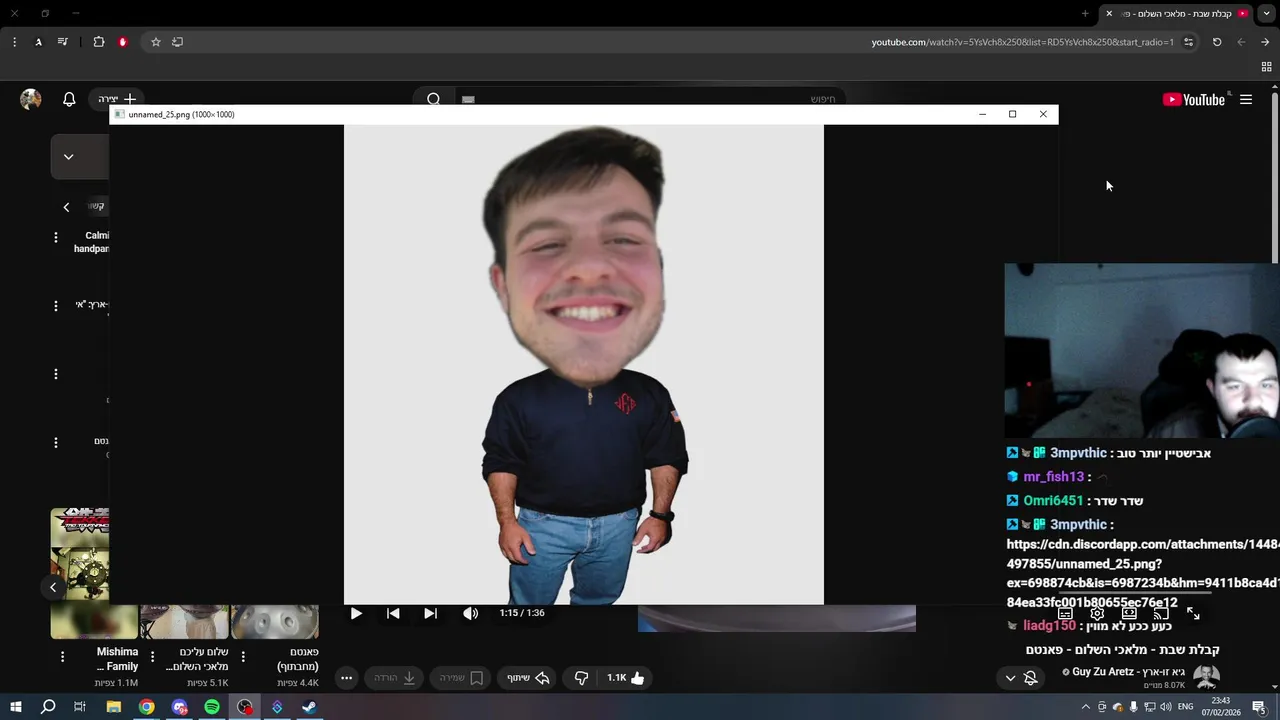Viewport: 1280px width, 720px height.
Task: Open options menu for Calming handpan video
Action: [56, 237]
